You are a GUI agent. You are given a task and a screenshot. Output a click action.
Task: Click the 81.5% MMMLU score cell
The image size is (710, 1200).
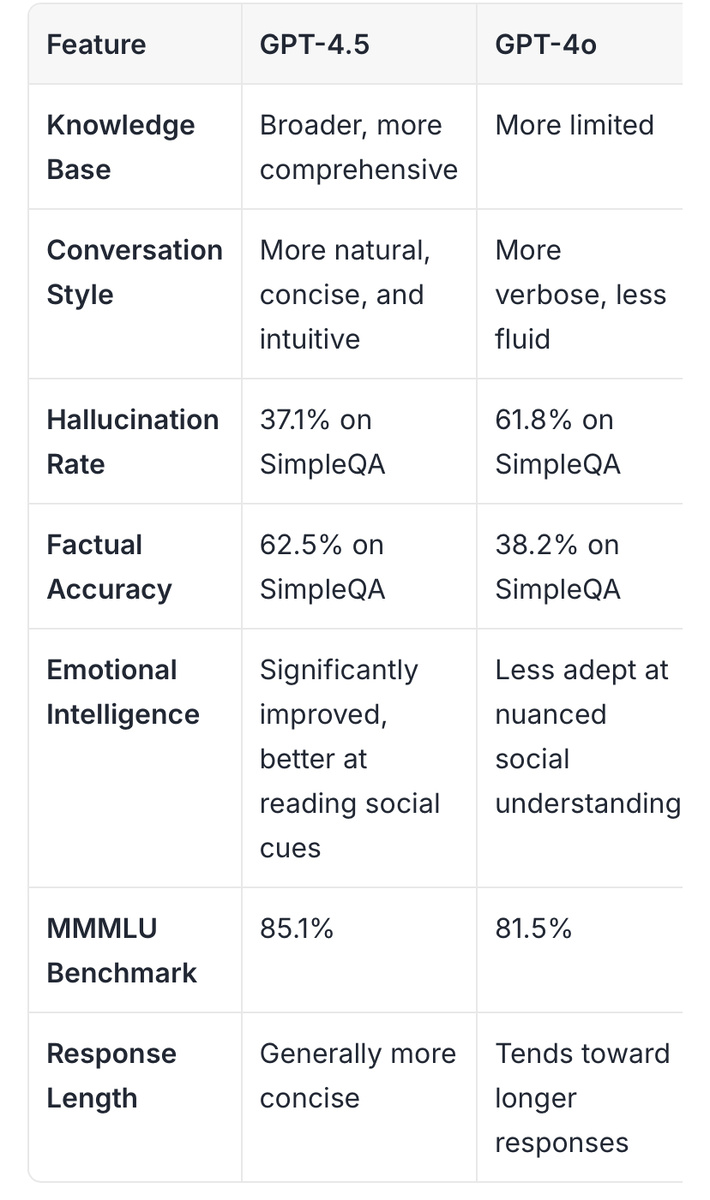click(x=533, y=928)
